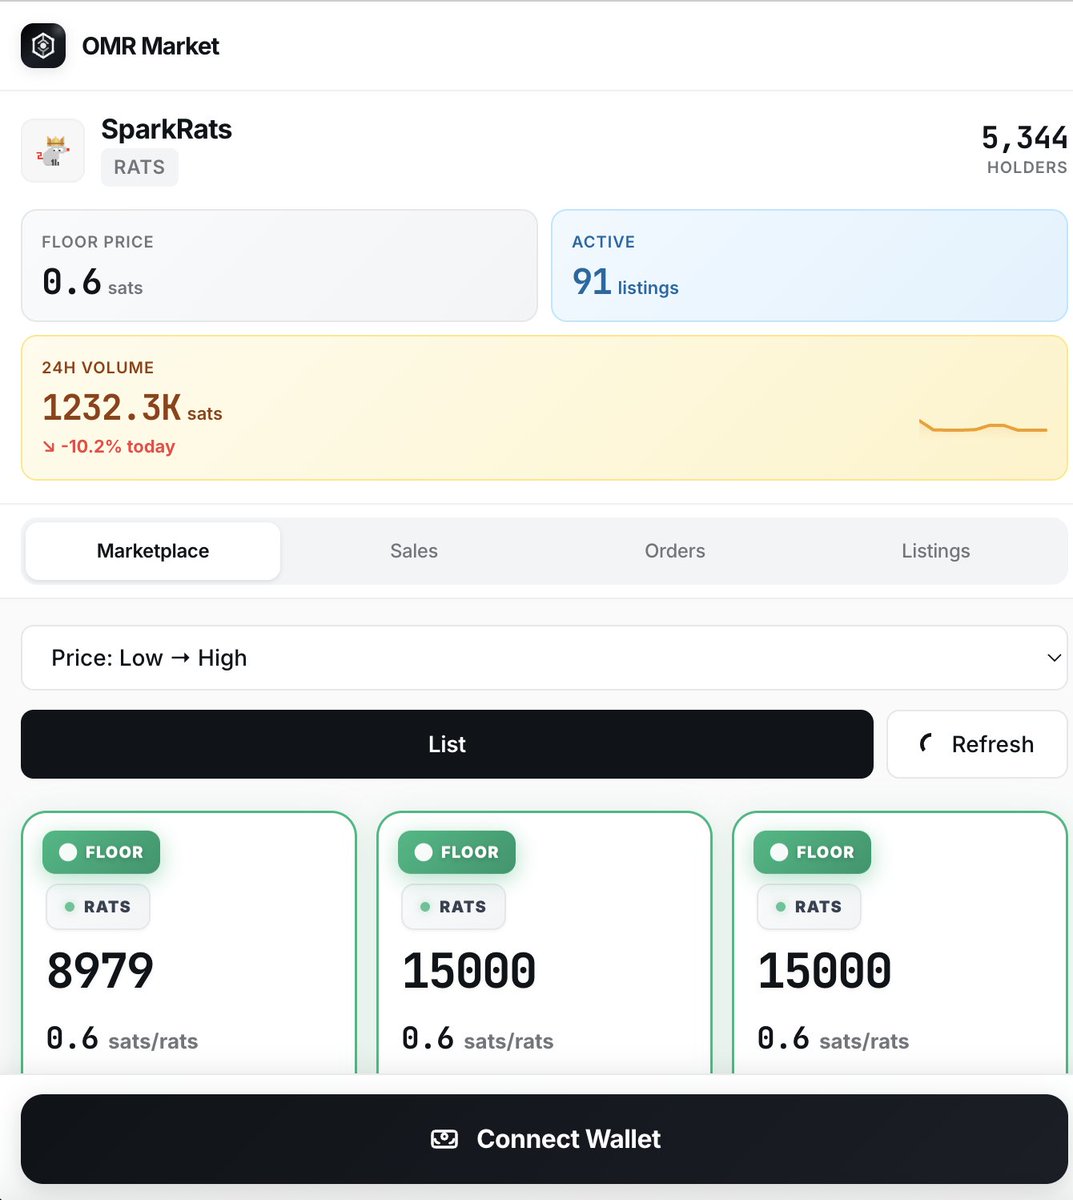Open the SparkRats token avatar image

pos(53,151)
